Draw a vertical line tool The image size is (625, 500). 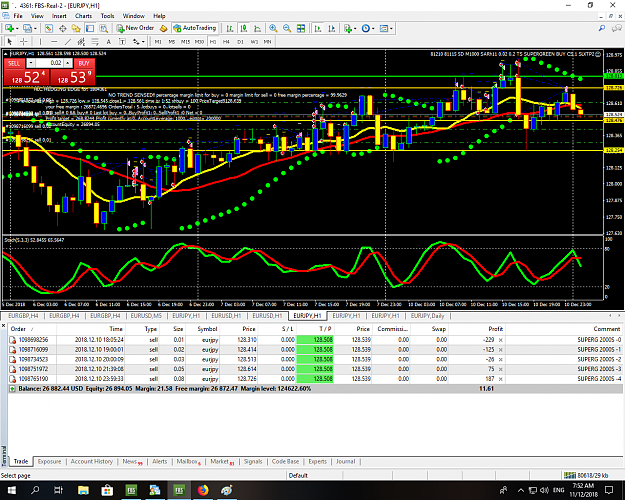point(40,41)
